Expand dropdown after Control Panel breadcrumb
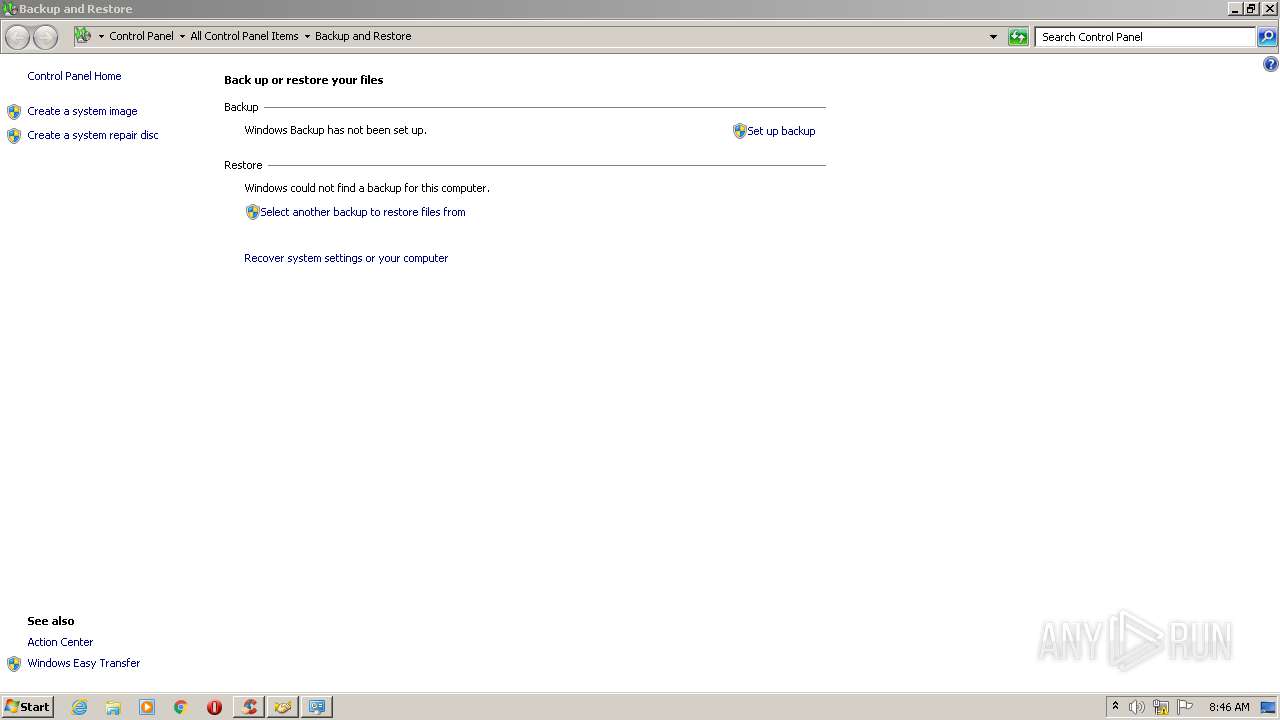 click(182, 36)
